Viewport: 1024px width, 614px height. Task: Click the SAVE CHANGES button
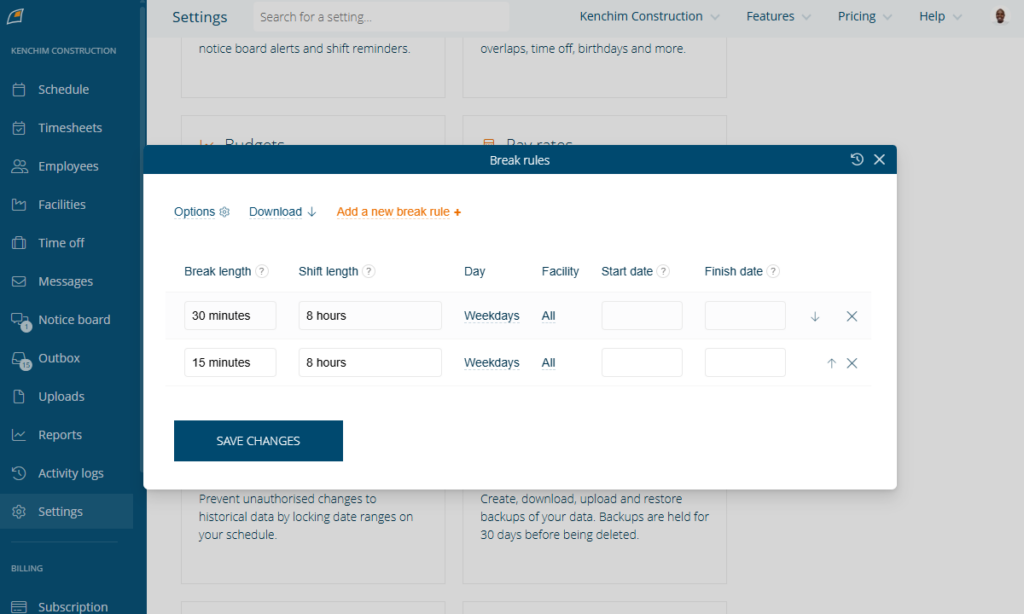click(x=258, y=441)
